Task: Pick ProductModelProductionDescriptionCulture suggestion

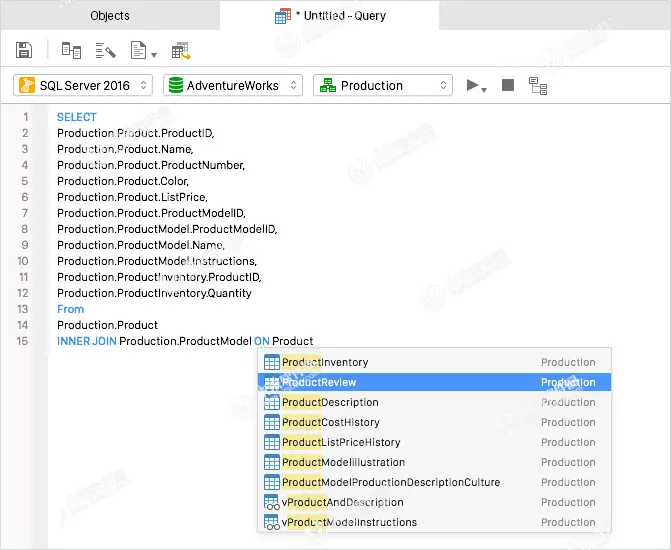Action: click(x=434, y=482)
